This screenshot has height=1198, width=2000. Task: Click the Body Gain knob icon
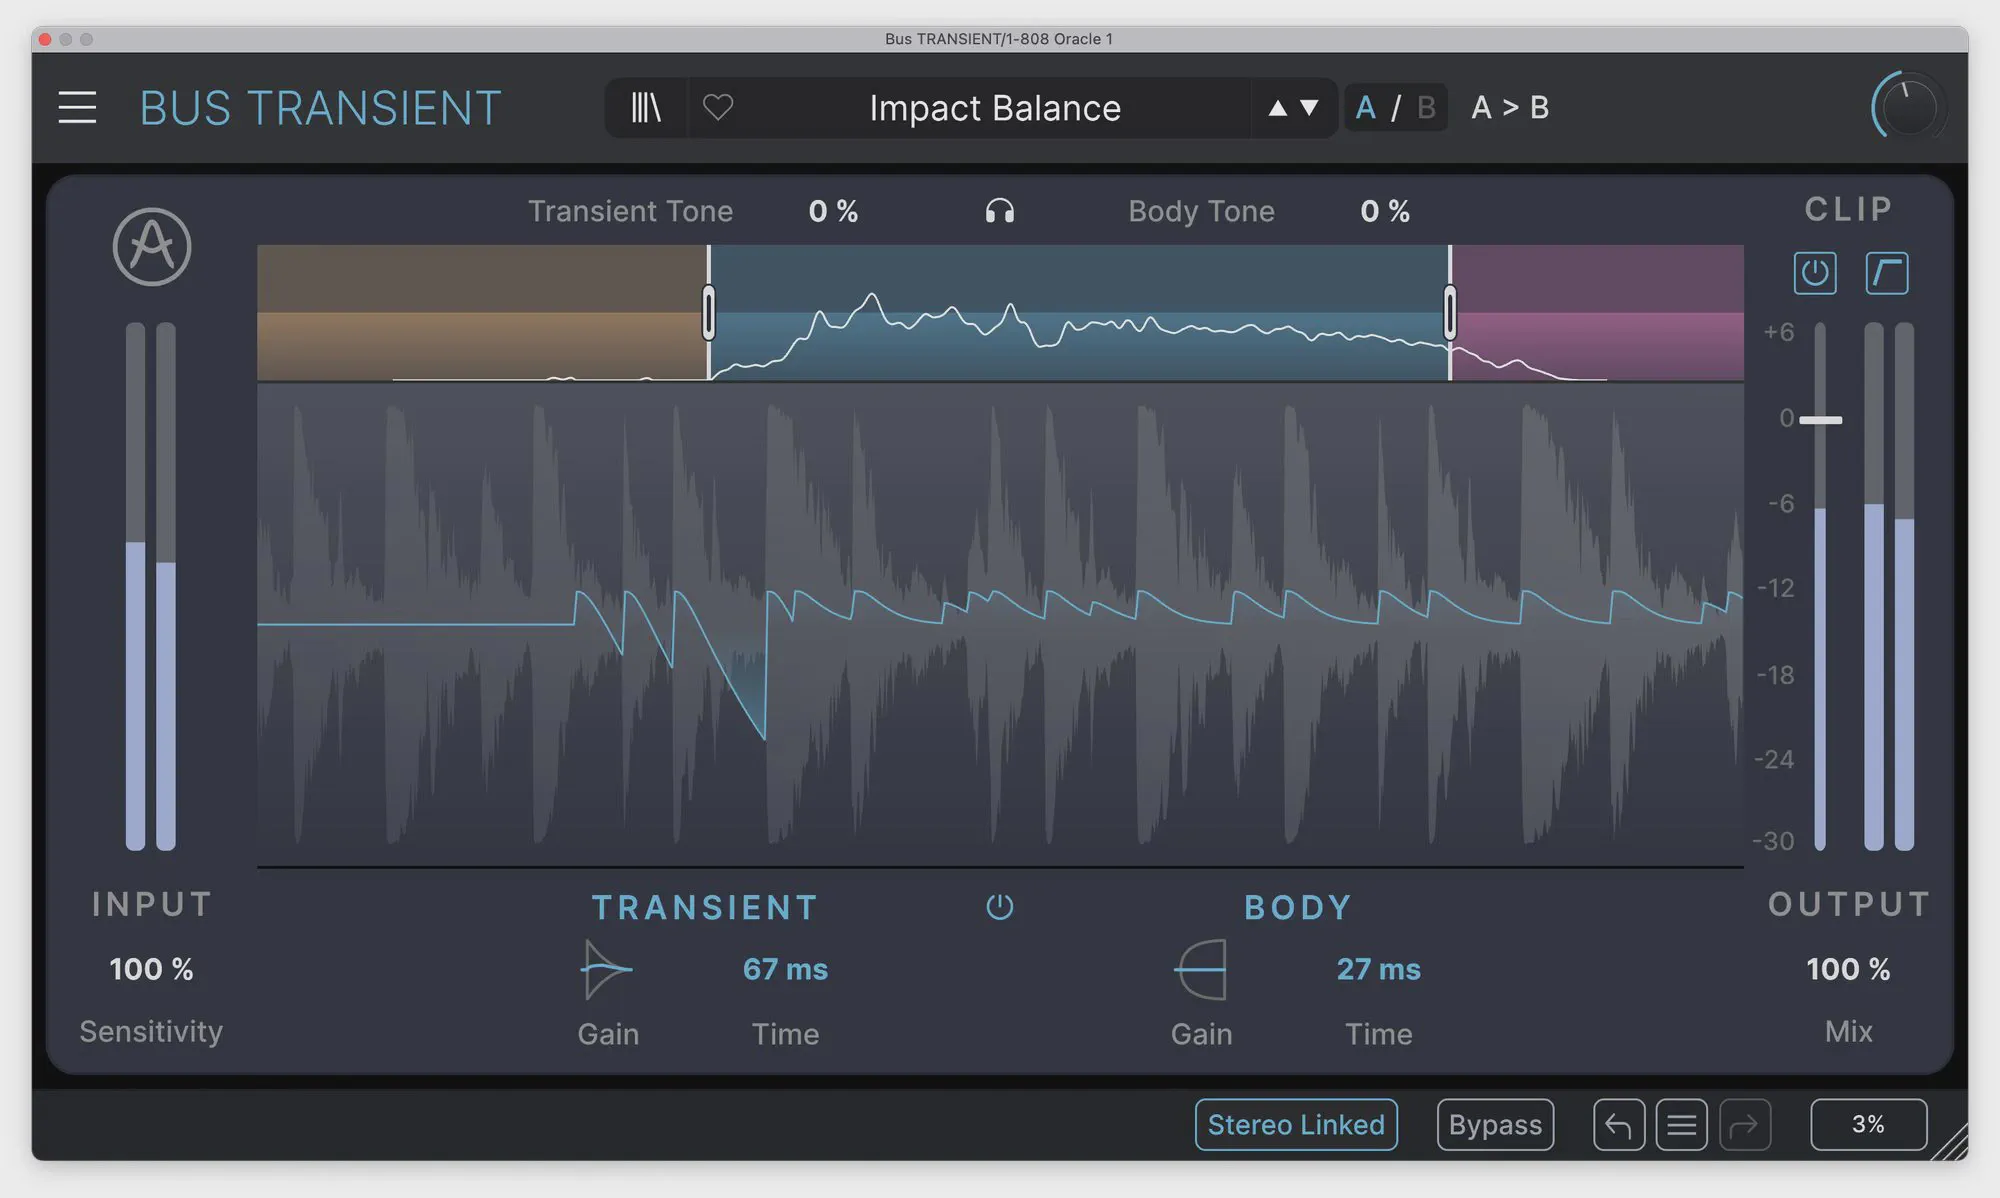pyautogui.click(x=1201, y=969)
